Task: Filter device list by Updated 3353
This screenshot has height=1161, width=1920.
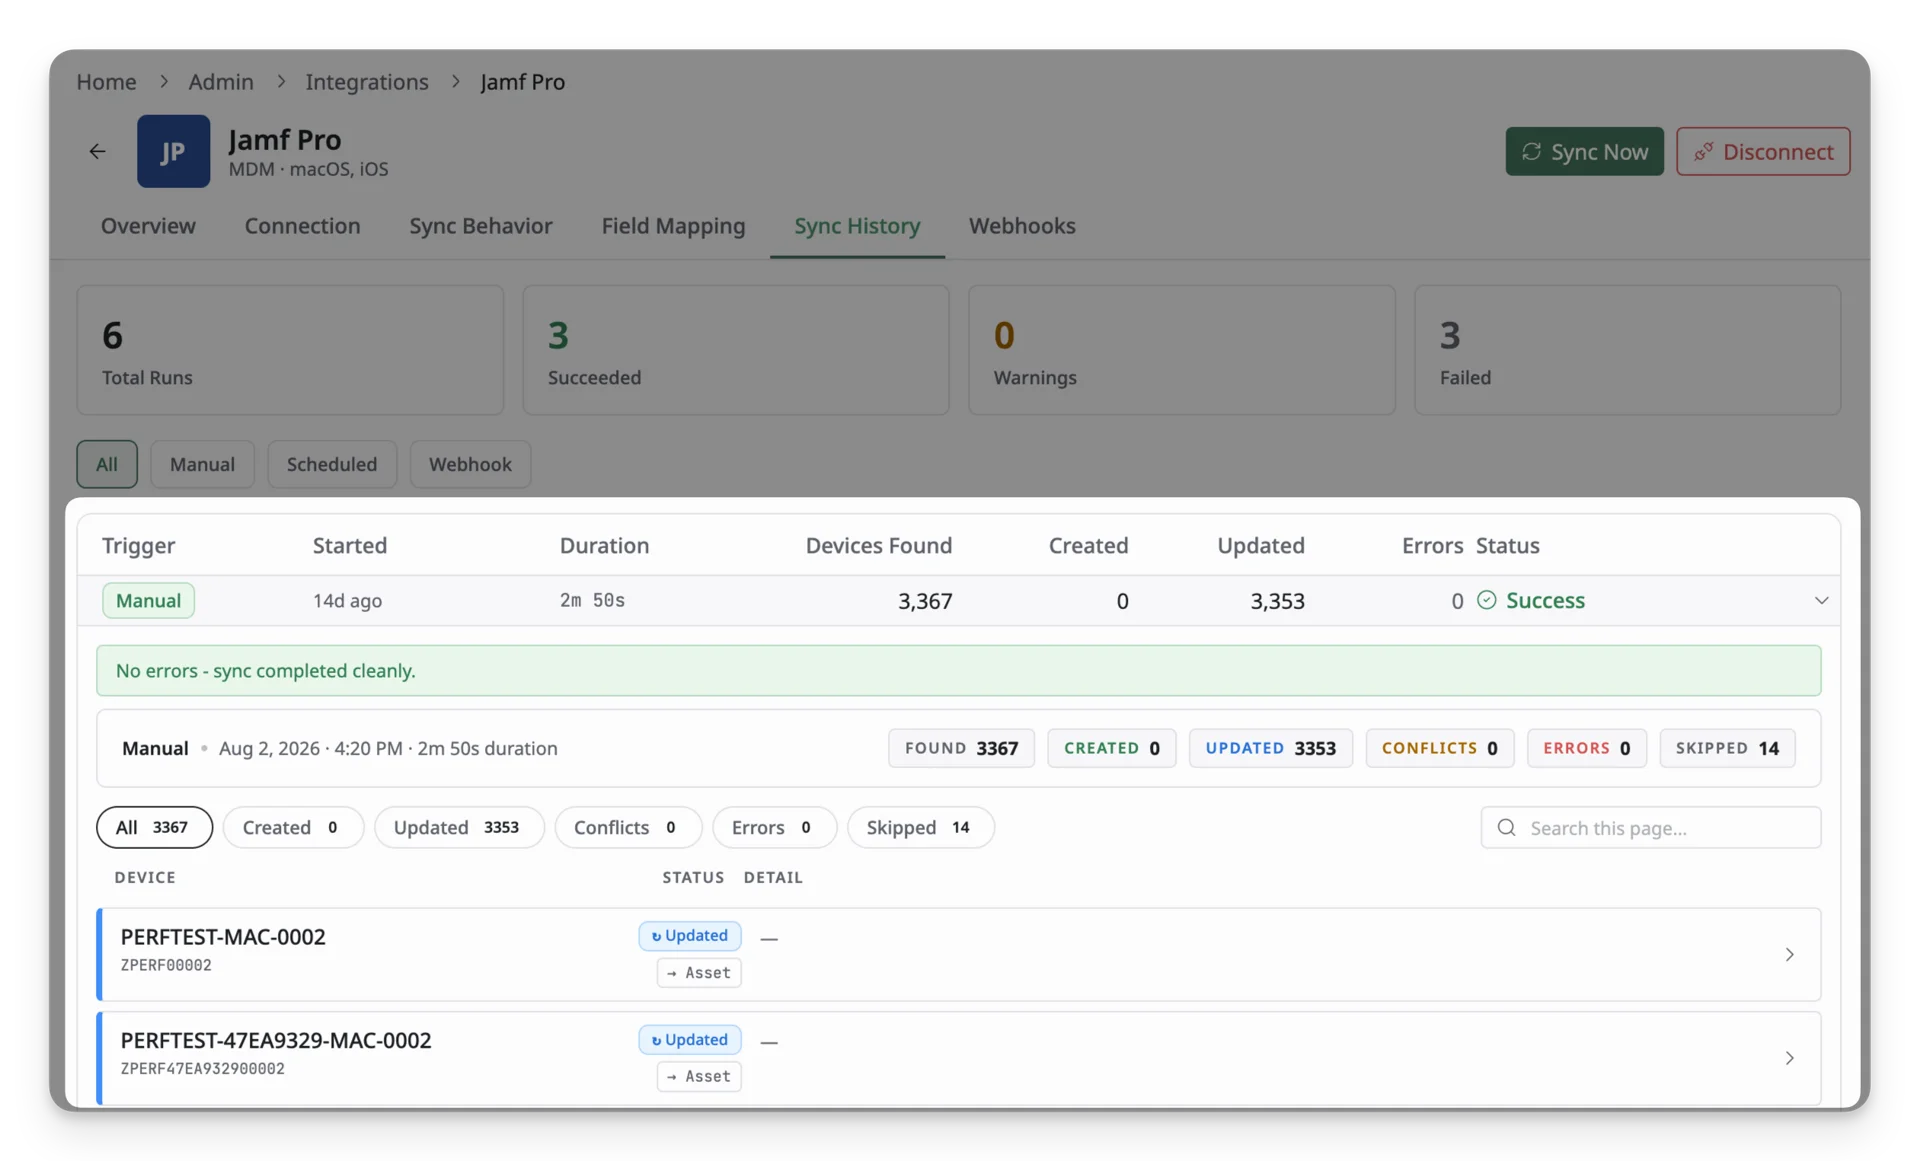Action: 459,828
